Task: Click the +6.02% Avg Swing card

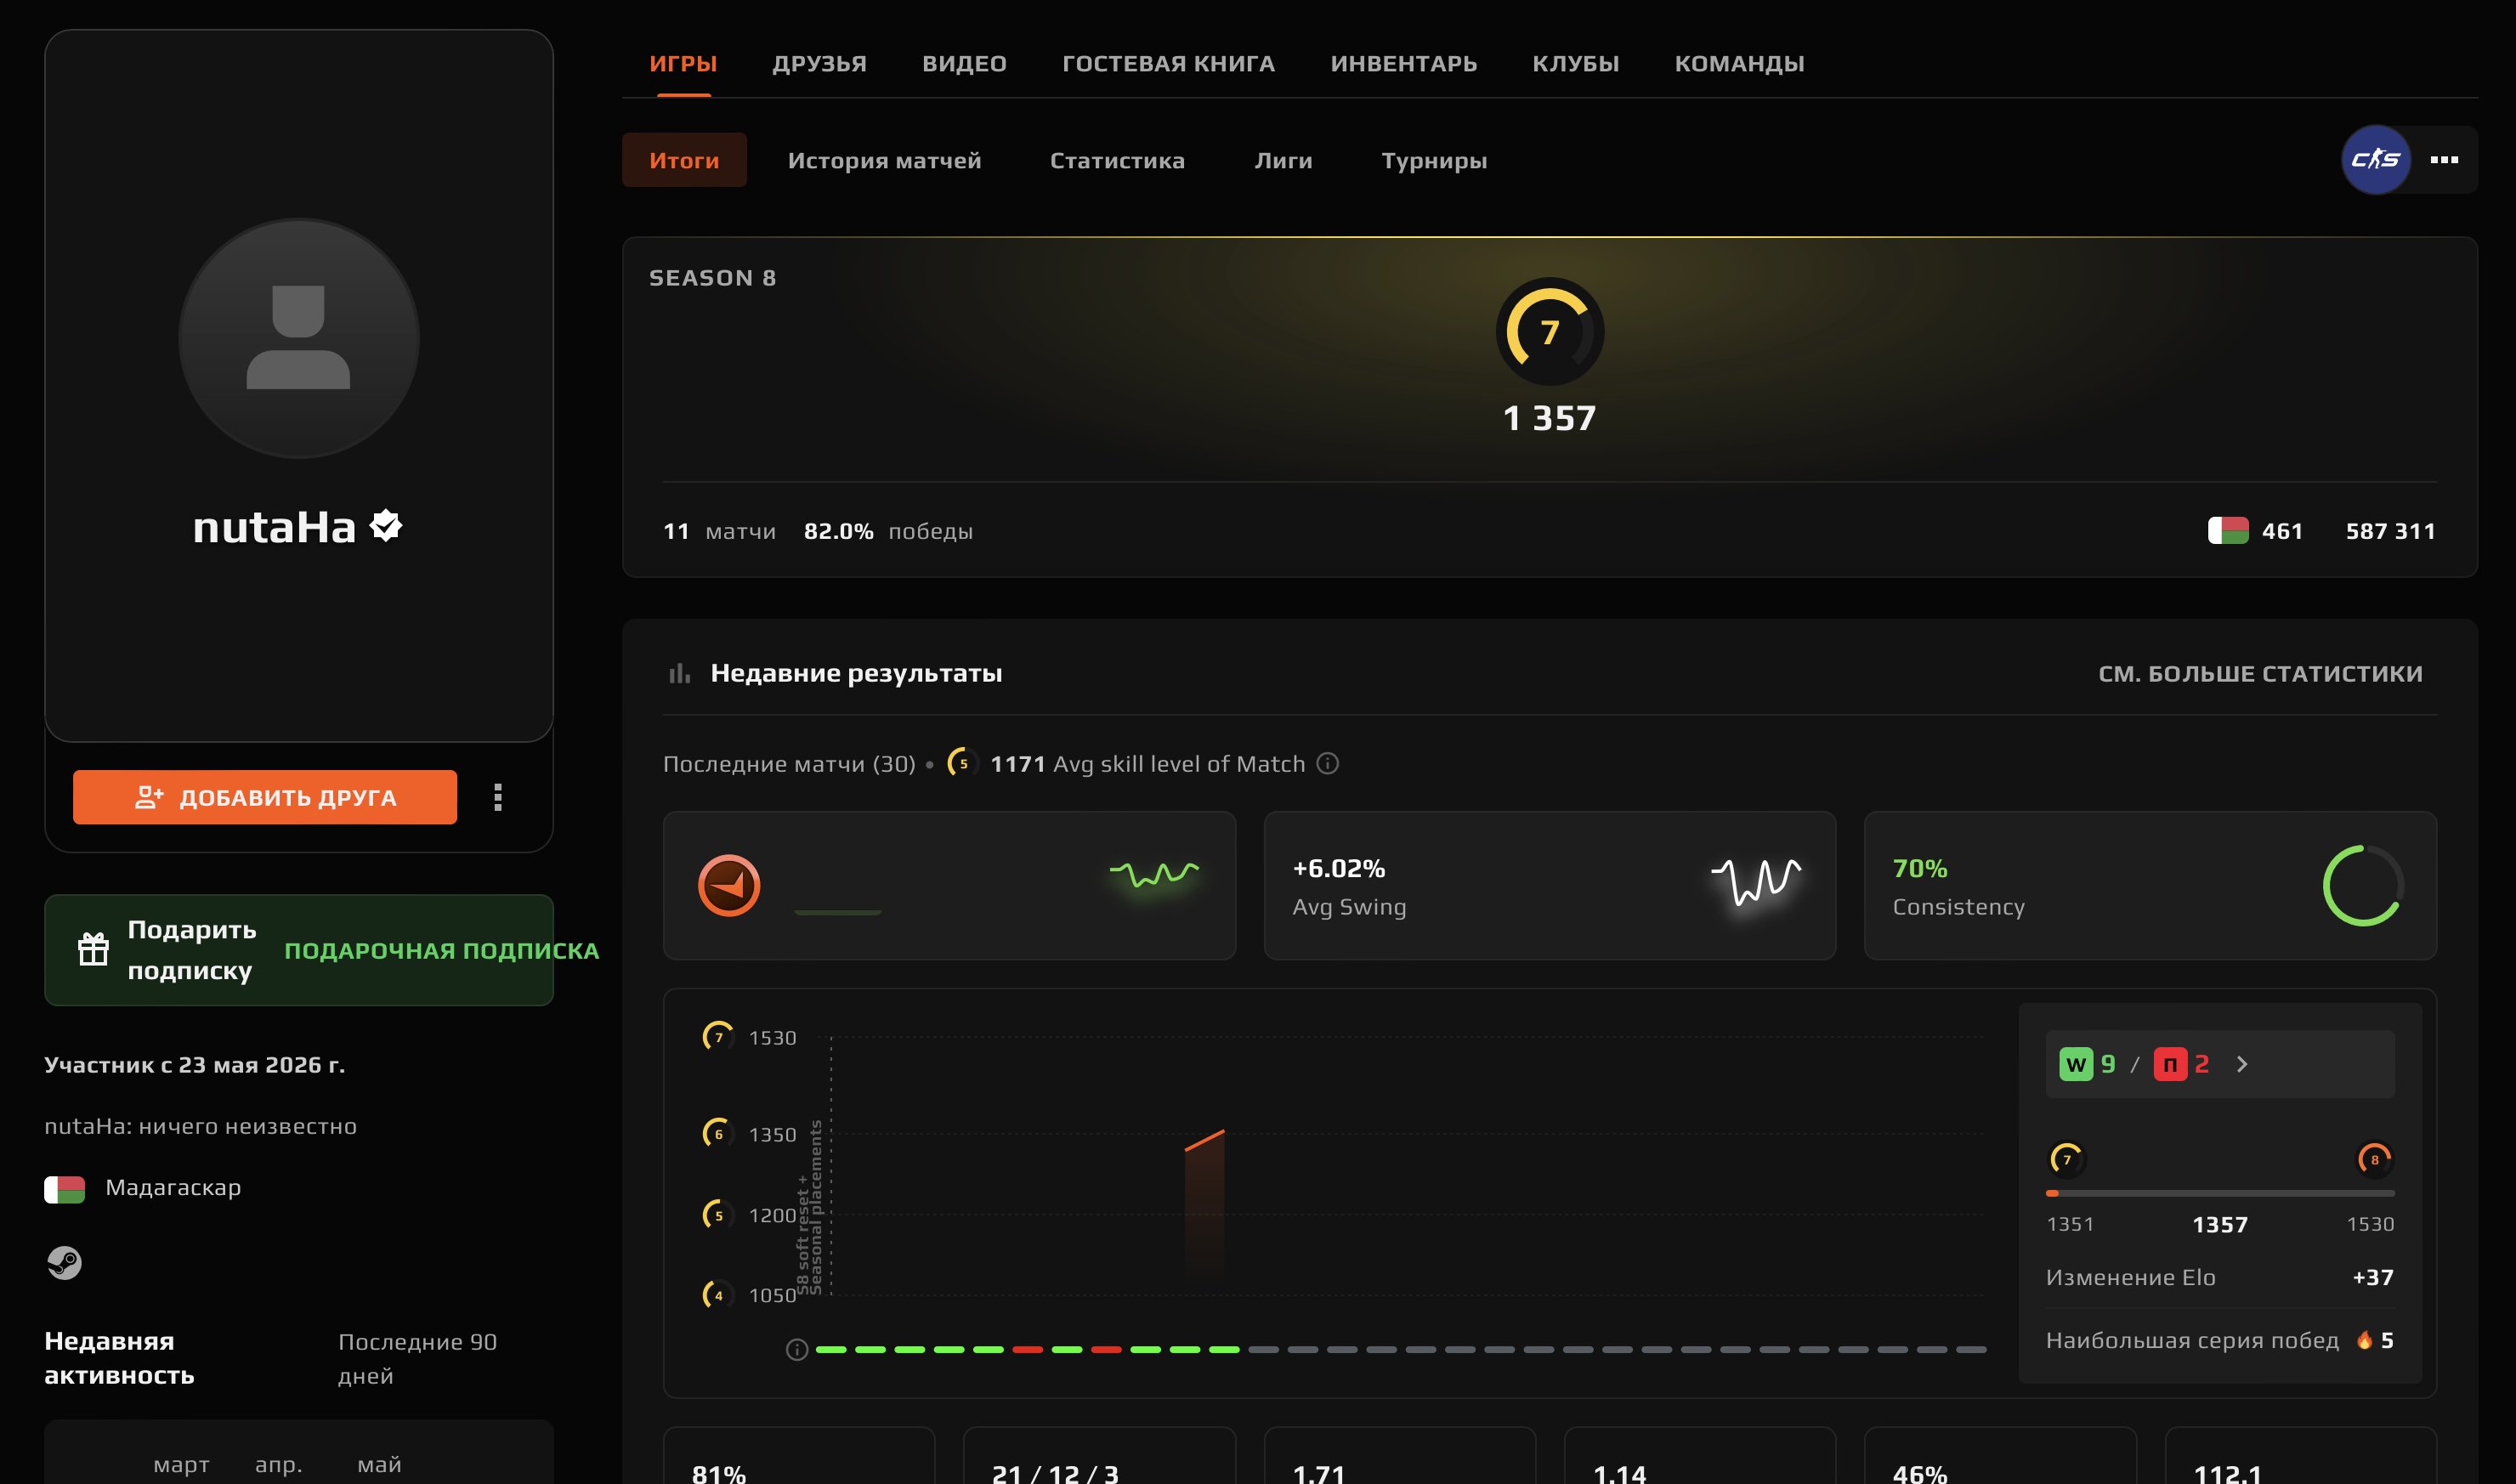Action: coord(1549,885)
